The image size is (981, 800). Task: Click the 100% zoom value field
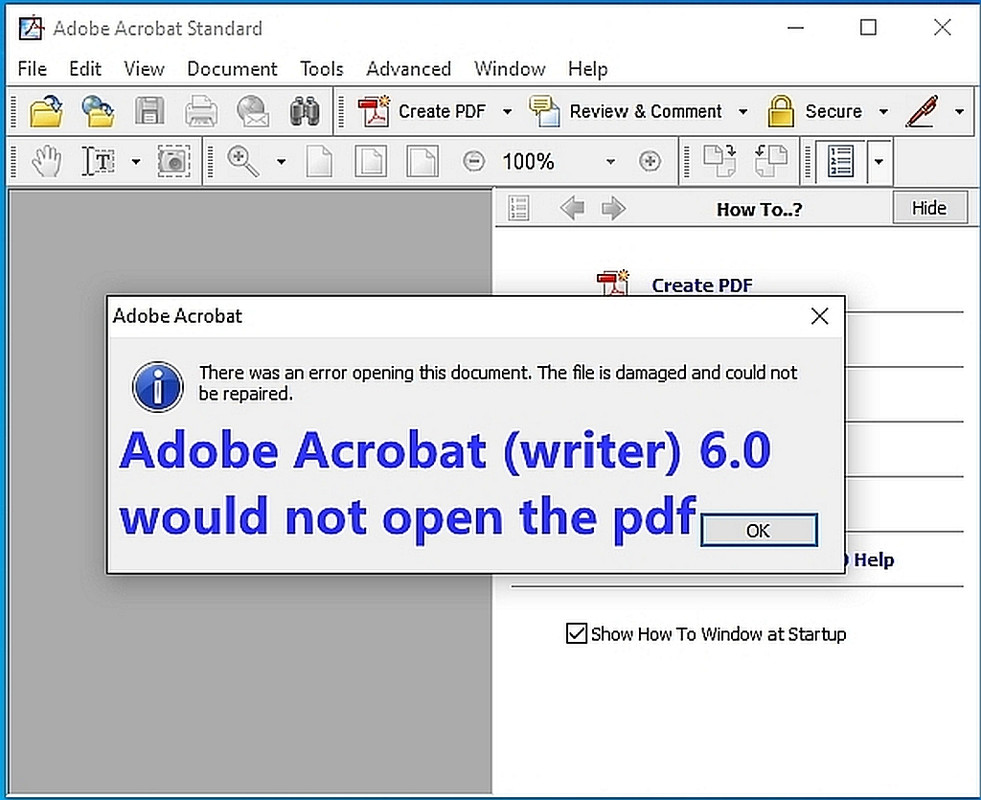click(x=528, y=161)
